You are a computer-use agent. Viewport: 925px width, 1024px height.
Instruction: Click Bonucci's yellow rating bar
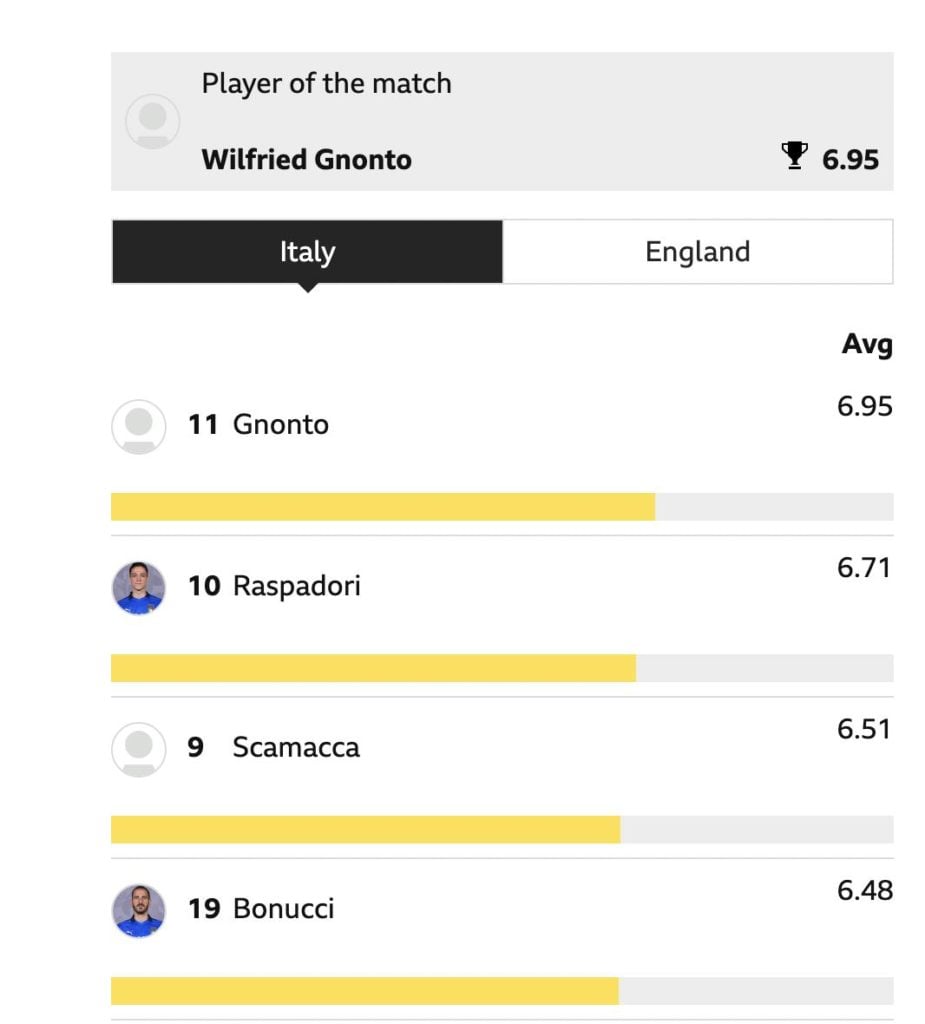(365, 991)
